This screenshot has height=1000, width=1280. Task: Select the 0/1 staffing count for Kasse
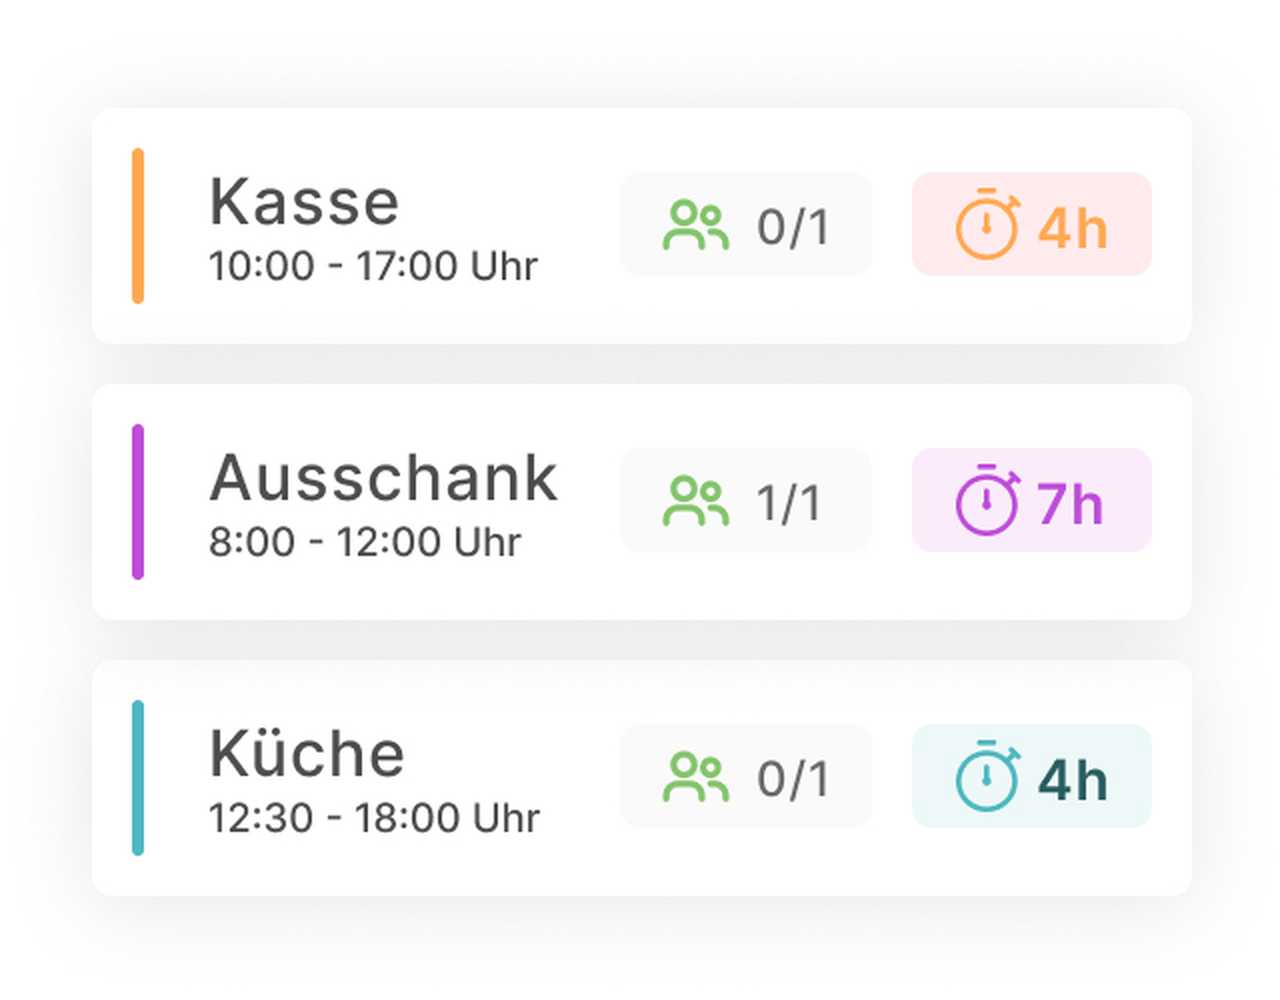pos(793,227)
